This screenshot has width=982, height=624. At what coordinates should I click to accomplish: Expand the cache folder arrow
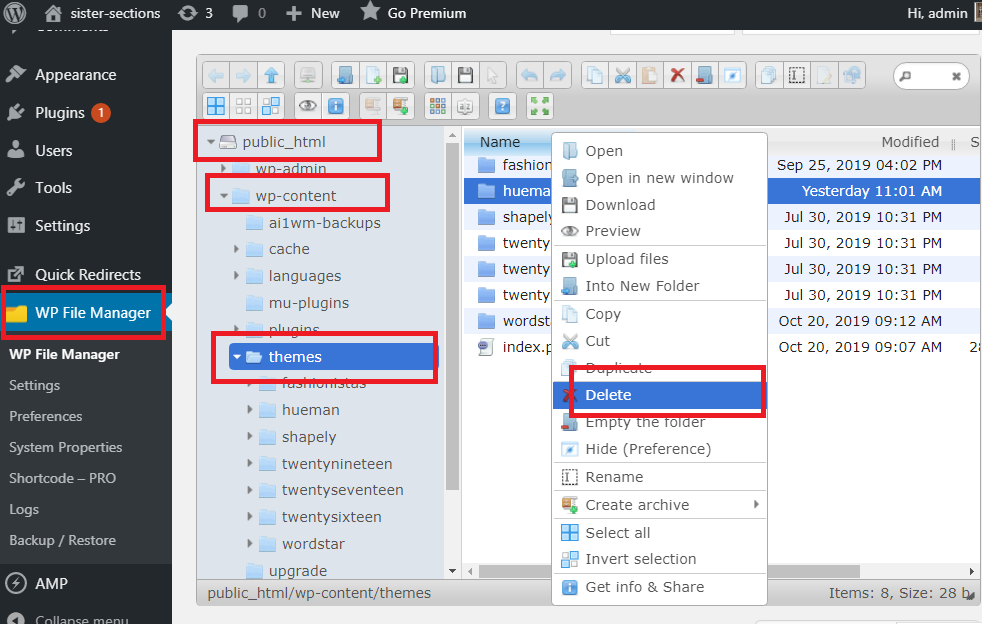pyautogui.click(x=237, y=249)
